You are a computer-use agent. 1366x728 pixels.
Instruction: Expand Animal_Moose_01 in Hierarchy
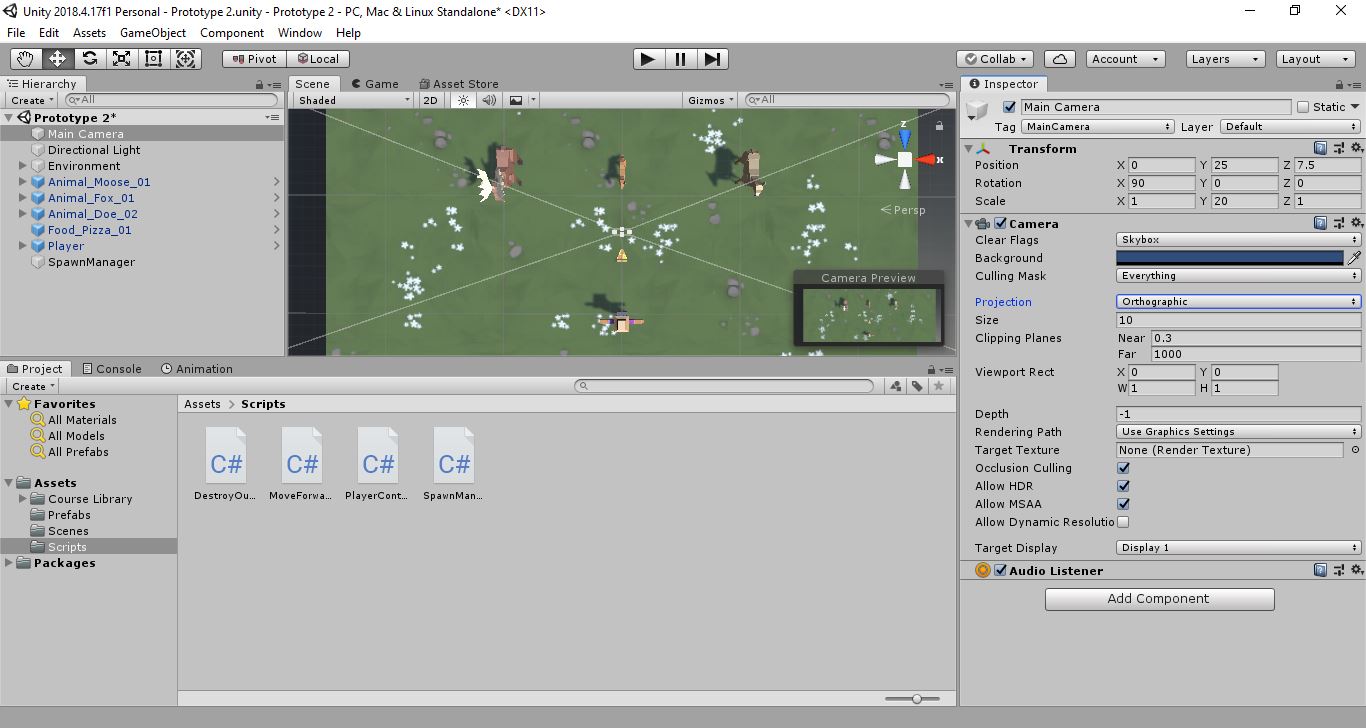click(x=23, y=182)
